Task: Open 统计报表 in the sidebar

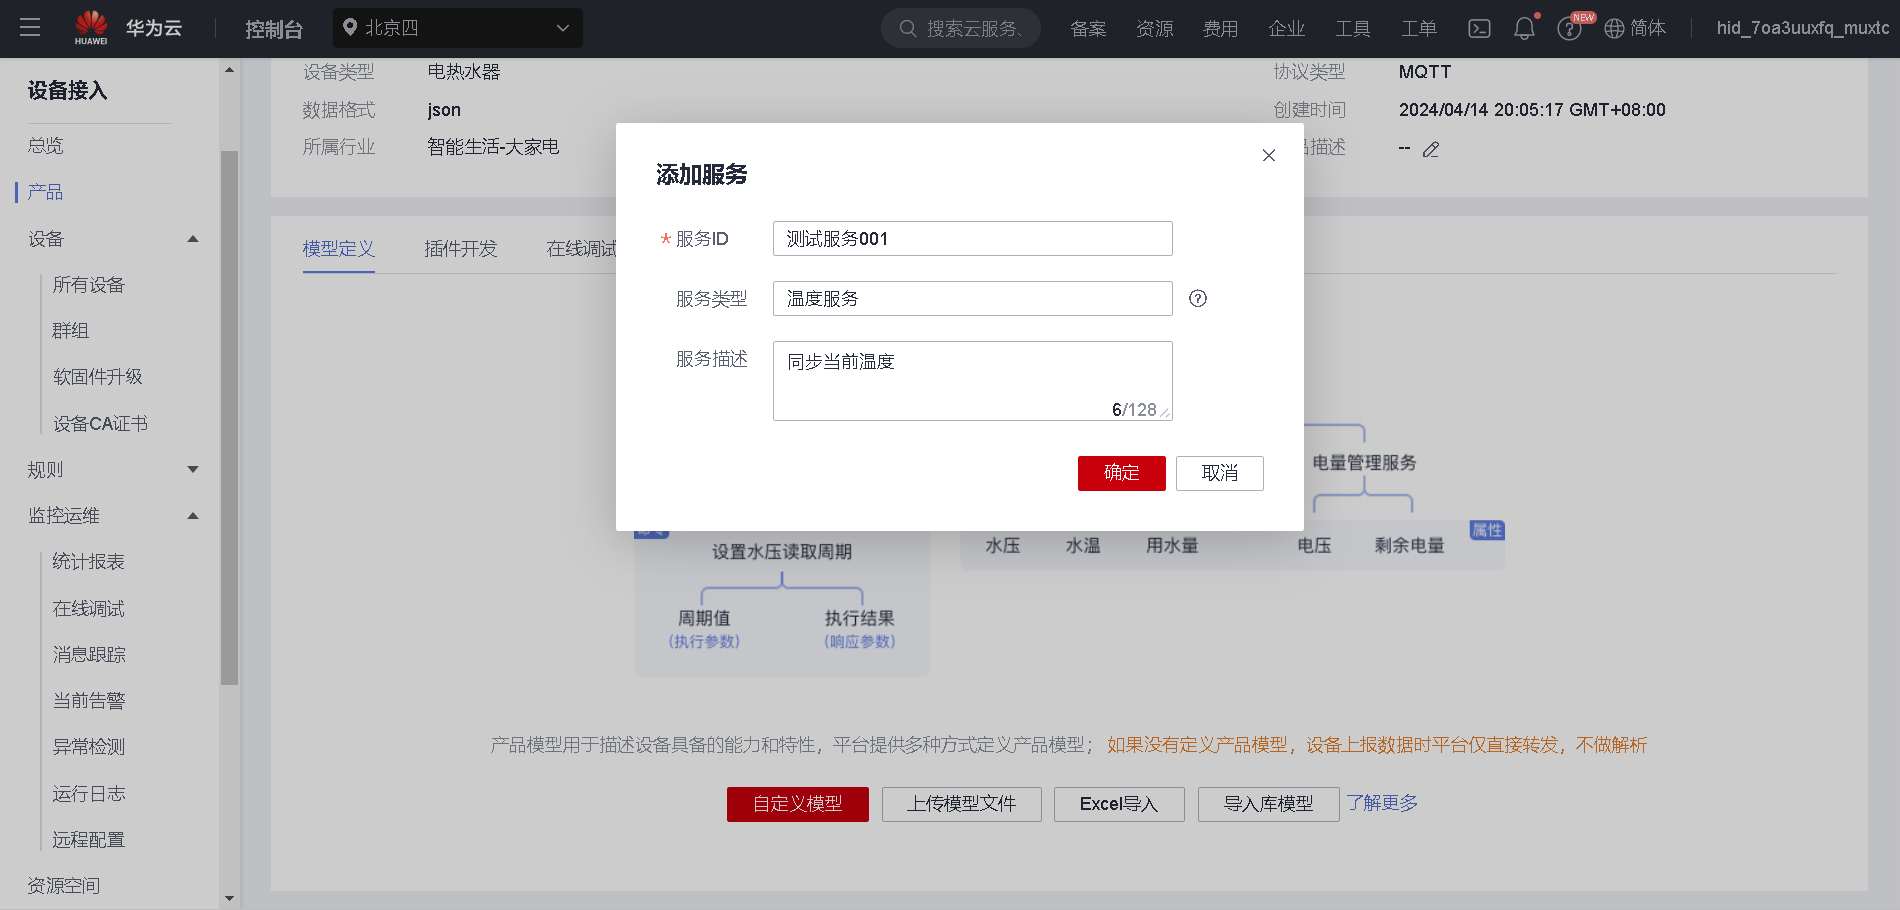Action: click(89, 562)
